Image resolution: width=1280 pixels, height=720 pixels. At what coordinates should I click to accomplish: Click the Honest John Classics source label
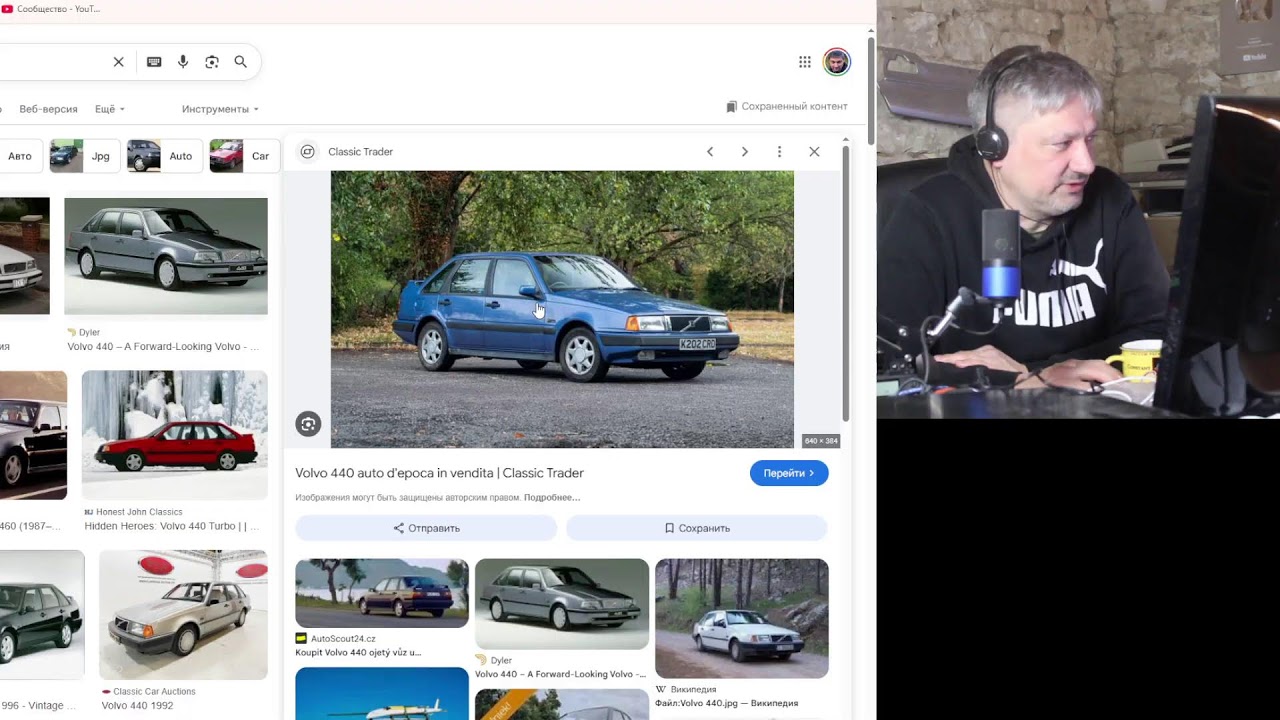click(x=139, y=512)
